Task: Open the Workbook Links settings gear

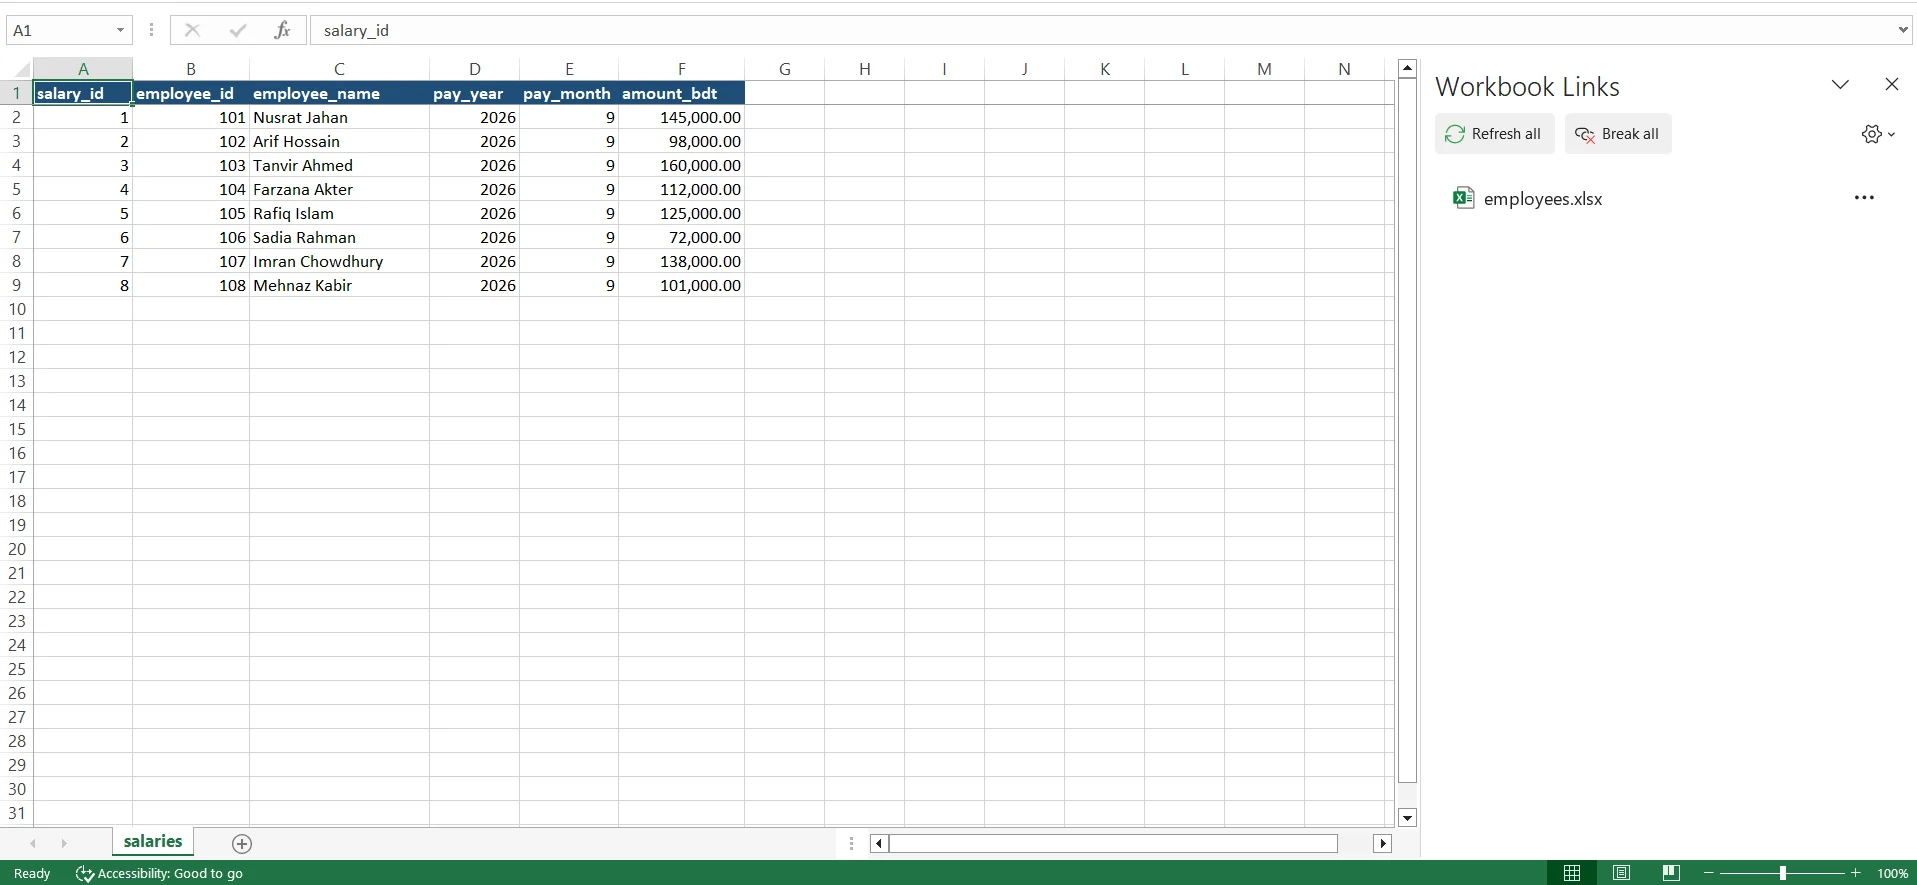Action: click(1878, 134)
